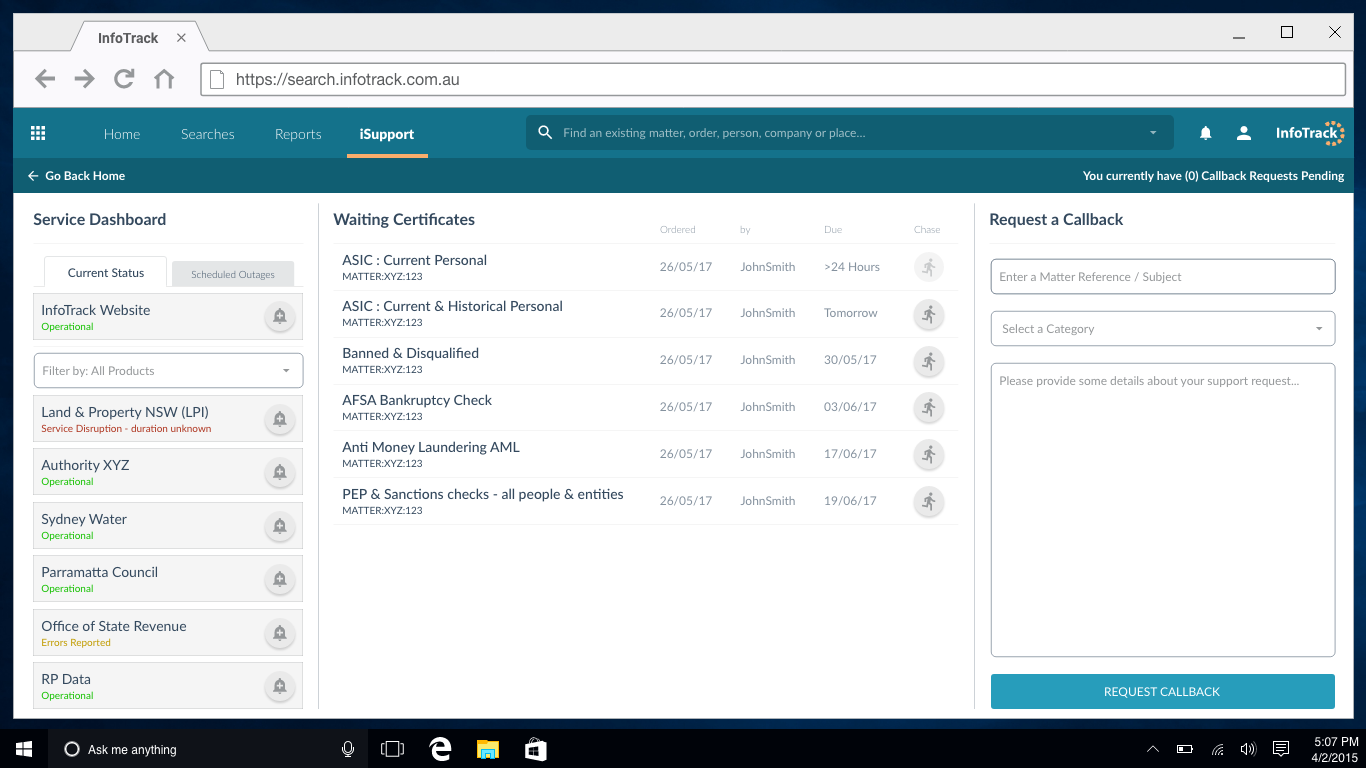1366x768 pixels.
Task: Chase ASIC : Current & Historical Personal certificate
Action: (x=929, y=314)
